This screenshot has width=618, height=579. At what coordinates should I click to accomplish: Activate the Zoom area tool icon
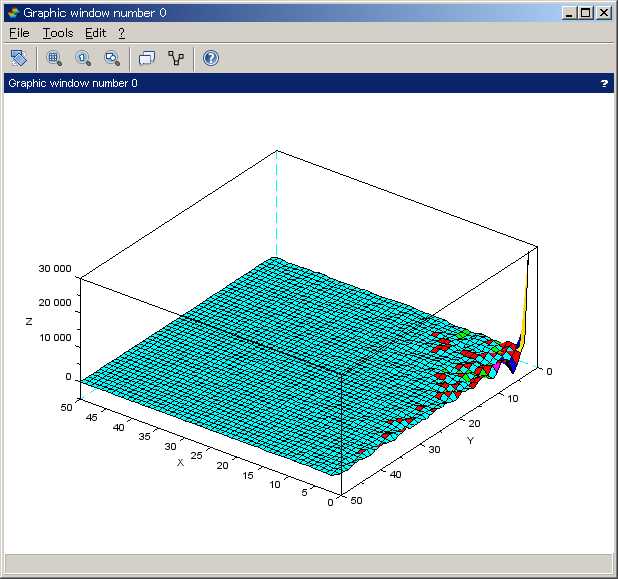coord(54,58)
